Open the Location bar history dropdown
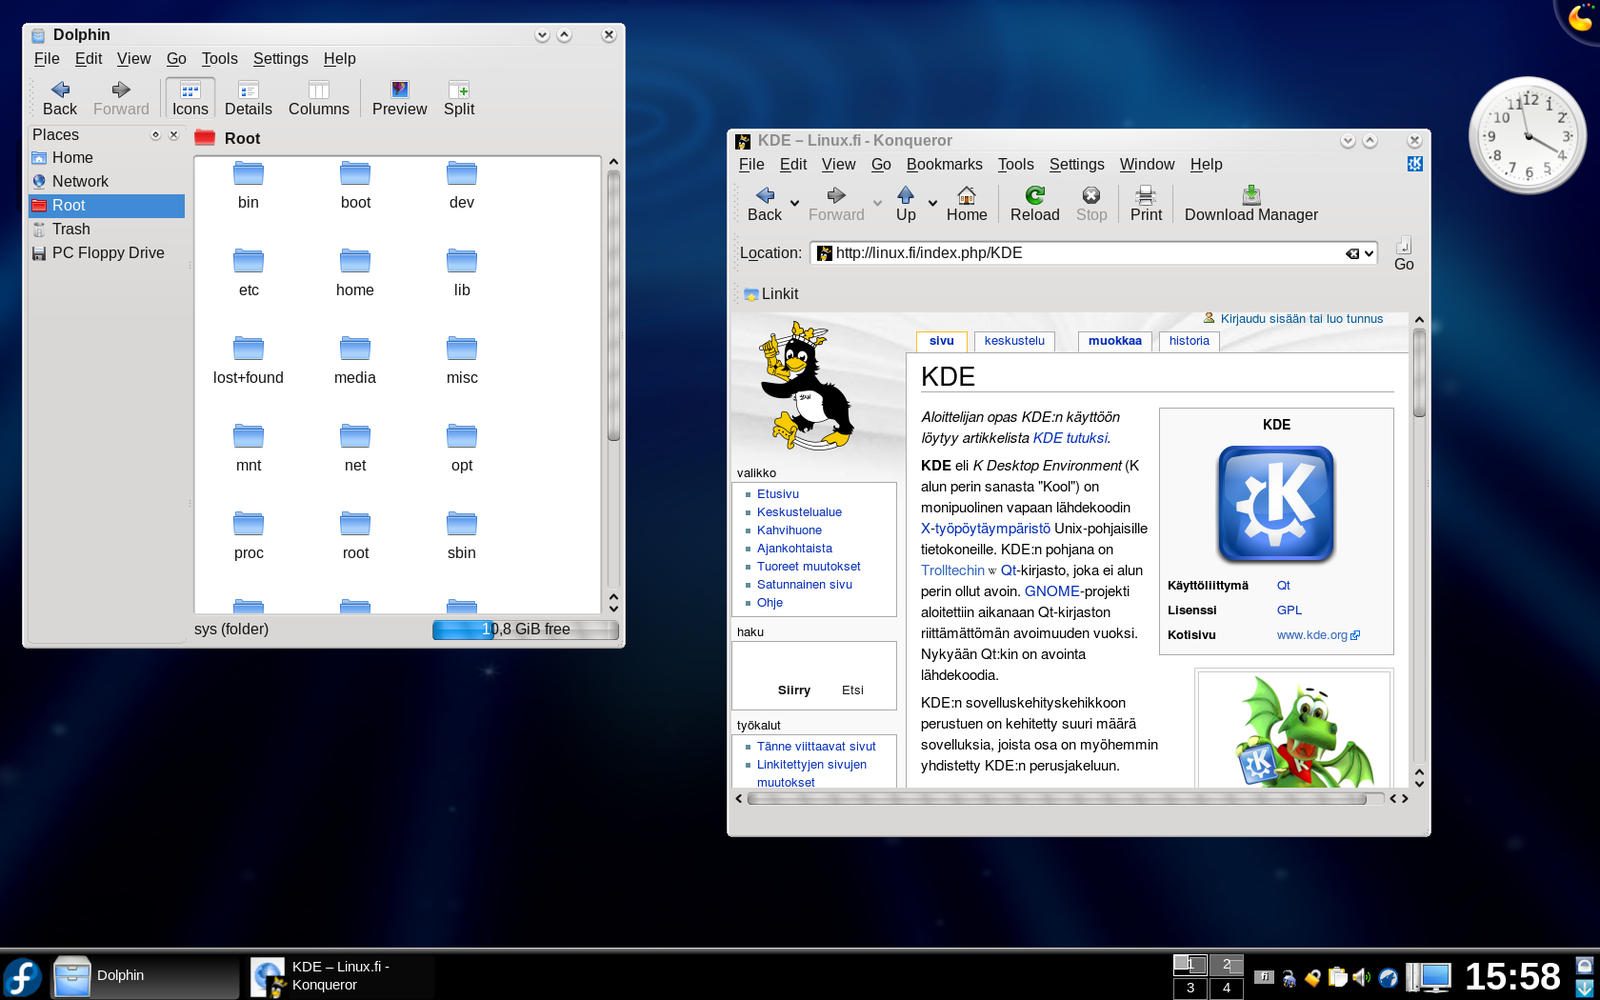 pos(1369,254)
